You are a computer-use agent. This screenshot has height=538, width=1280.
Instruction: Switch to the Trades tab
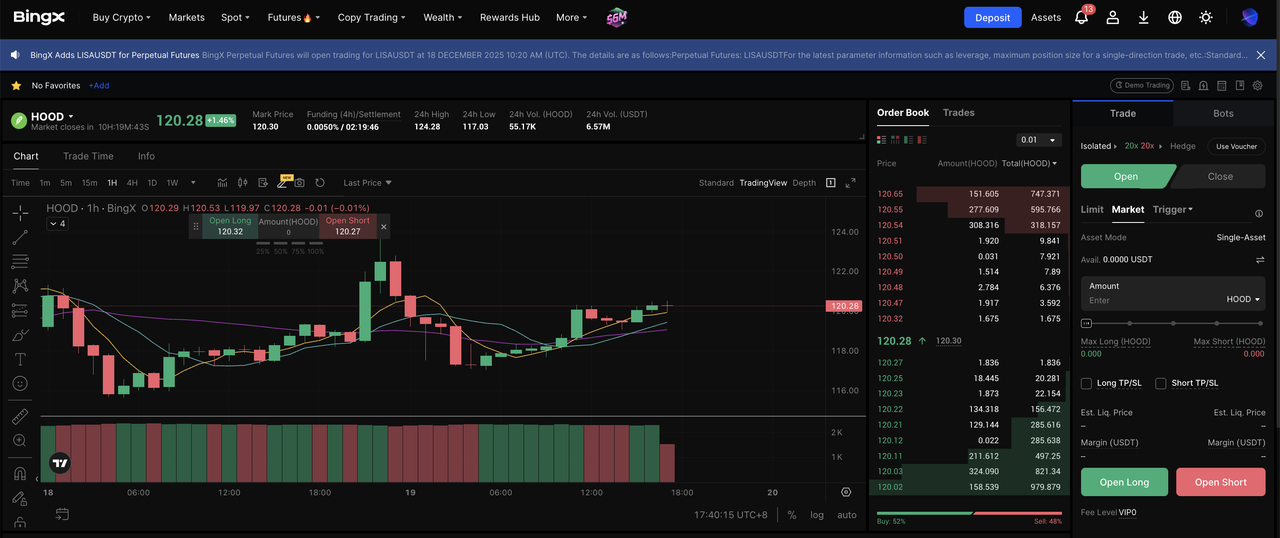tap(958, 113)
